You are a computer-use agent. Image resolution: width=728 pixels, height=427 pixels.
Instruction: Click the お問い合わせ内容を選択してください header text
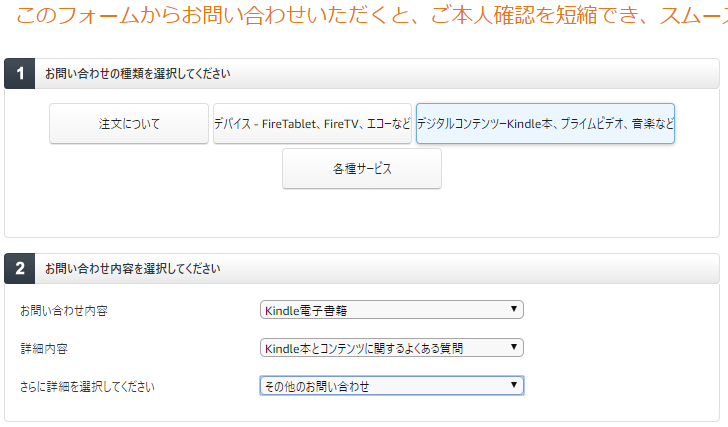click(x=133, y=269)
